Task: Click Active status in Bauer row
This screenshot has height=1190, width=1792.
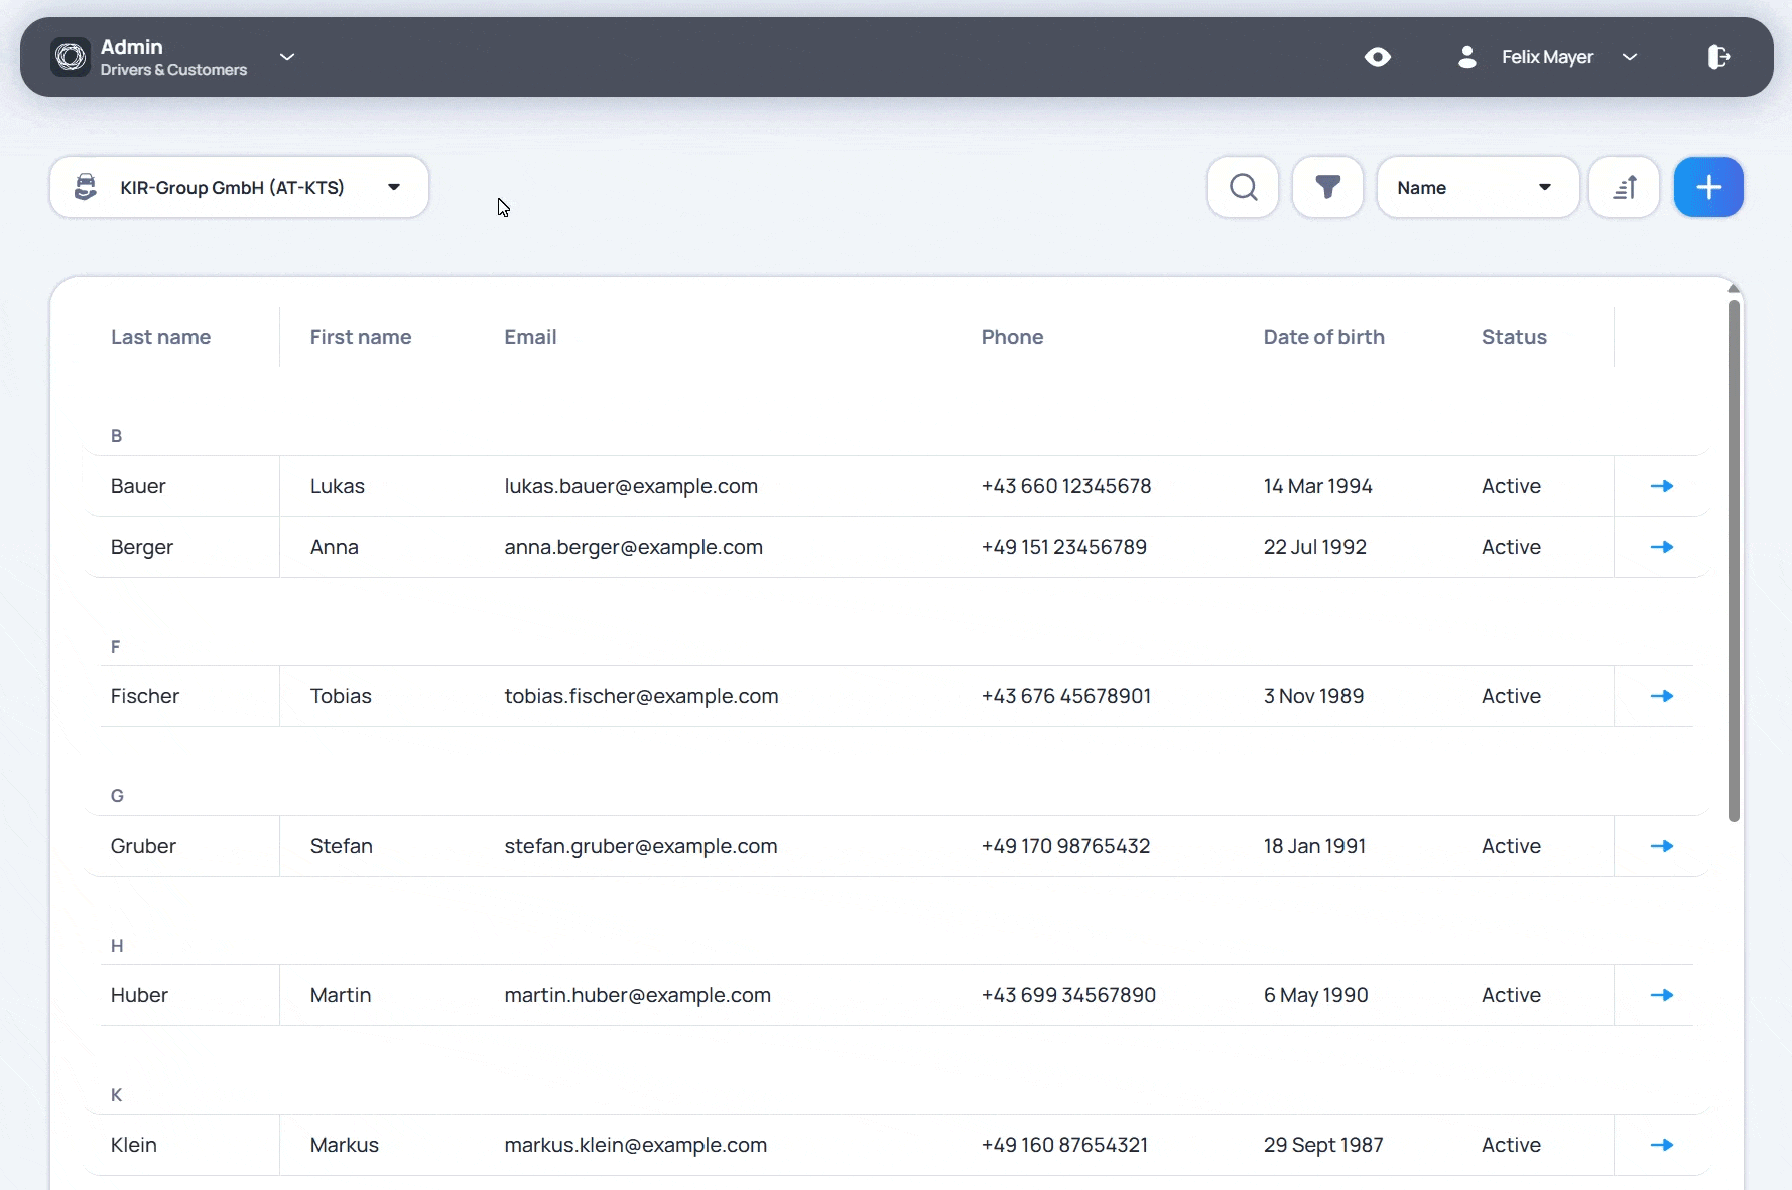Action: (1511, 486)
